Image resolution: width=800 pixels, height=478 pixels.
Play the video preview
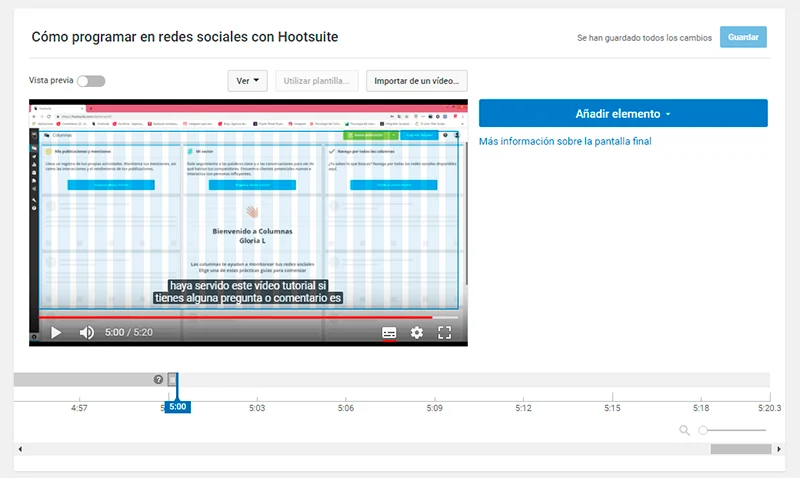[56, 332]
